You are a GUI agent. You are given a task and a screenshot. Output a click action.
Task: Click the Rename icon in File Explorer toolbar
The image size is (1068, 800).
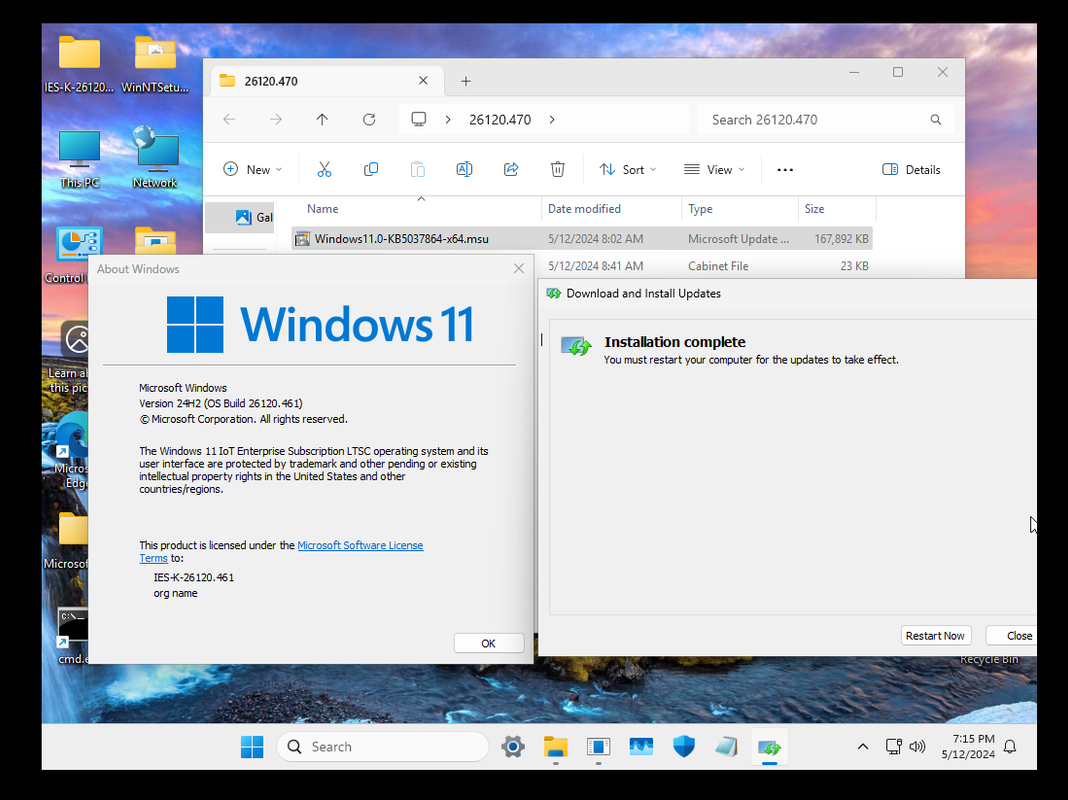[464, 170]
